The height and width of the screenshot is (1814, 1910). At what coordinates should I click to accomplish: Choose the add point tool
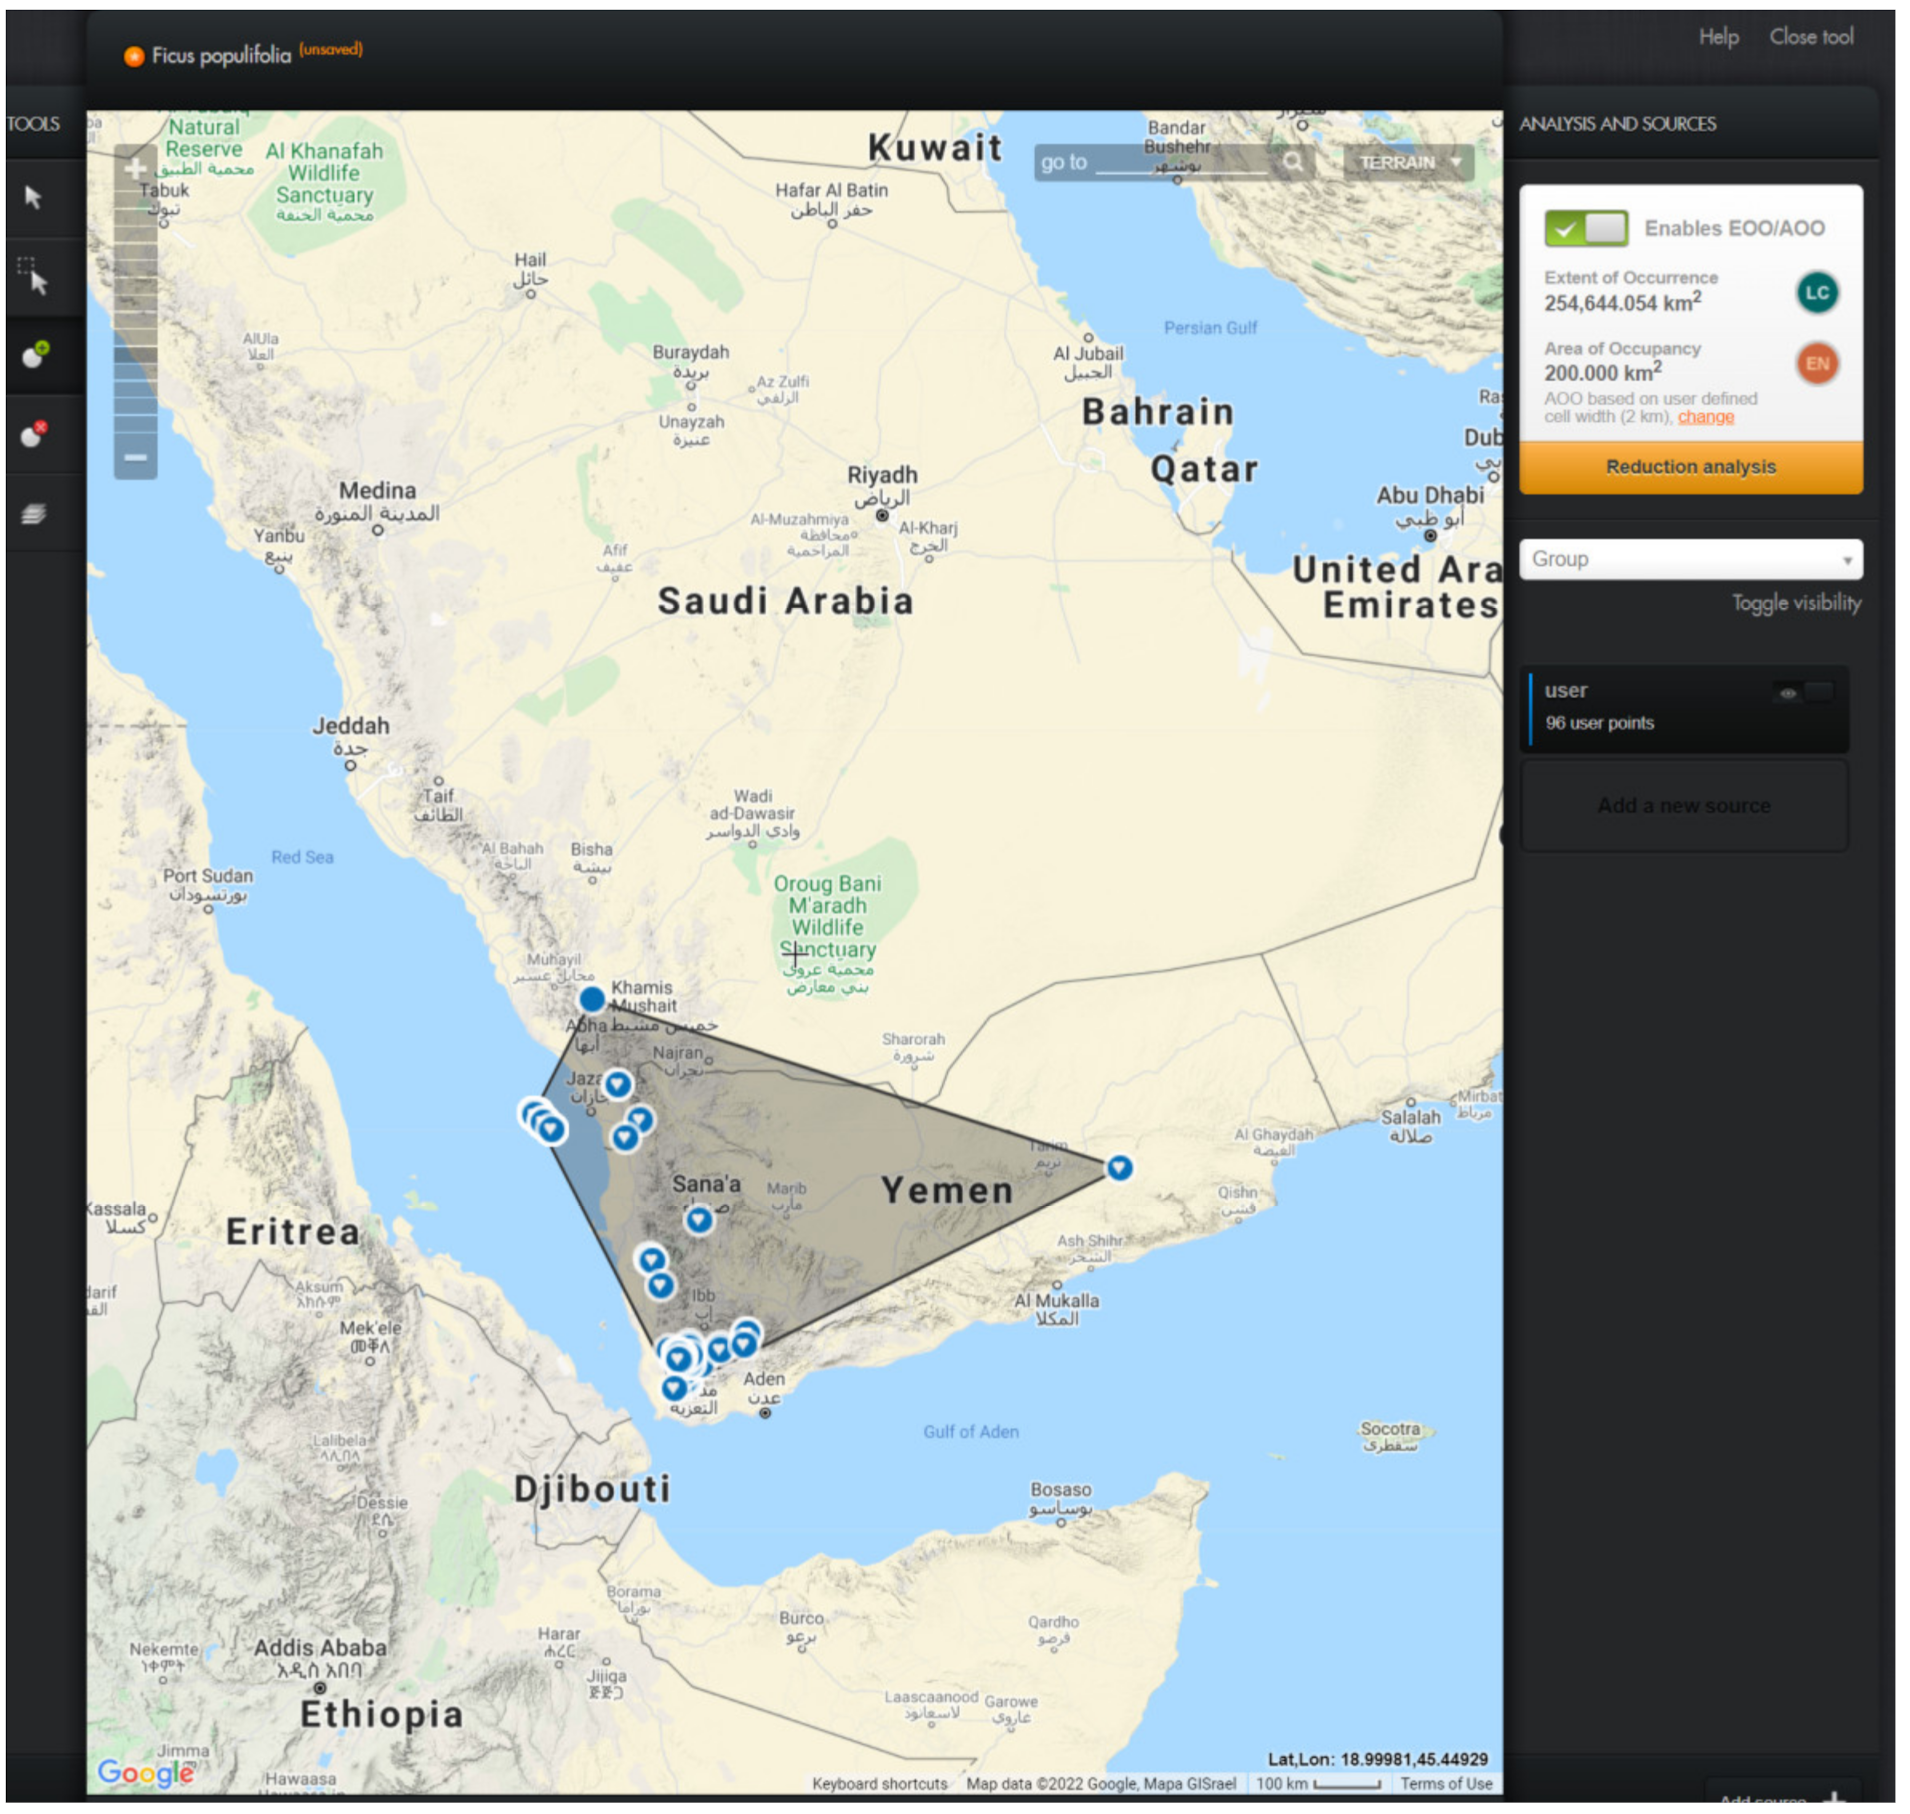coord(35,355)
